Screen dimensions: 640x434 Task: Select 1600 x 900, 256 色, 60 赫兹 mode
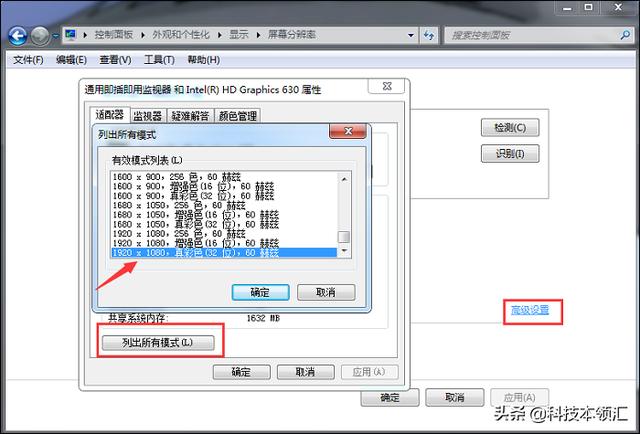tap(224, 177)
